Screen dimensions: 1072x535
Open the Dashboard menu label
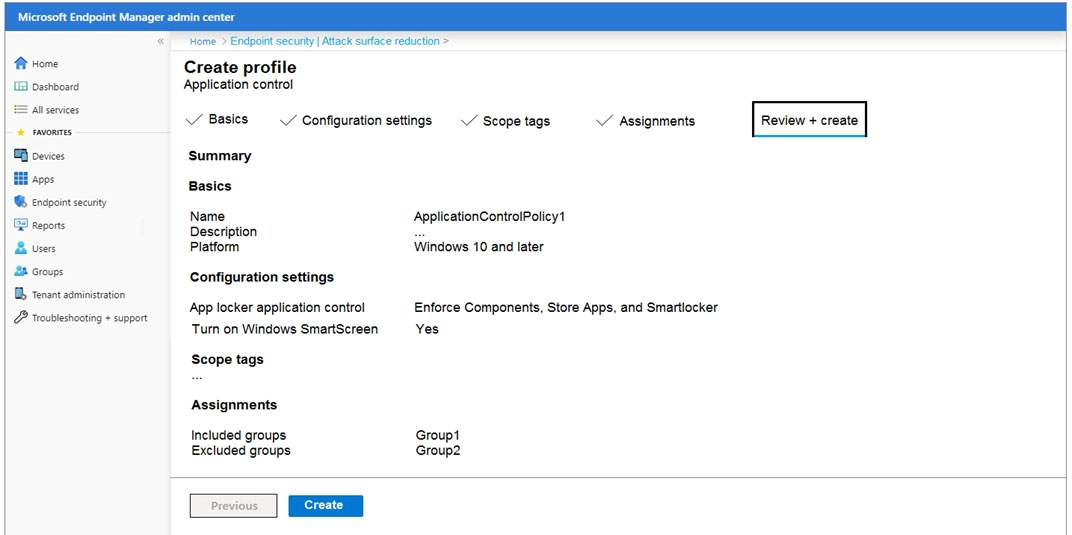(55, 87)
